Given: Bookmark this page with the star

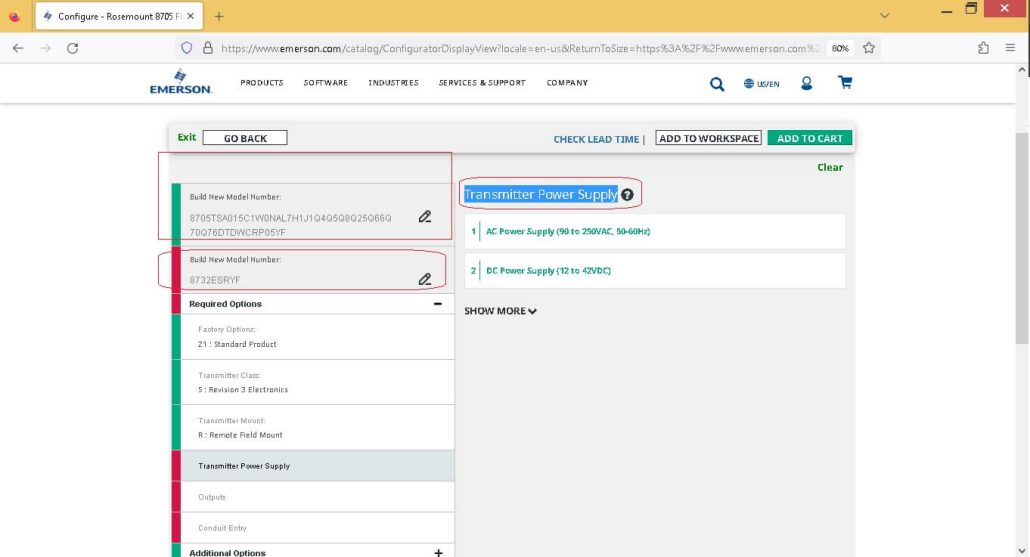Looking at the screenshot, I should click(x=868, y=48).
